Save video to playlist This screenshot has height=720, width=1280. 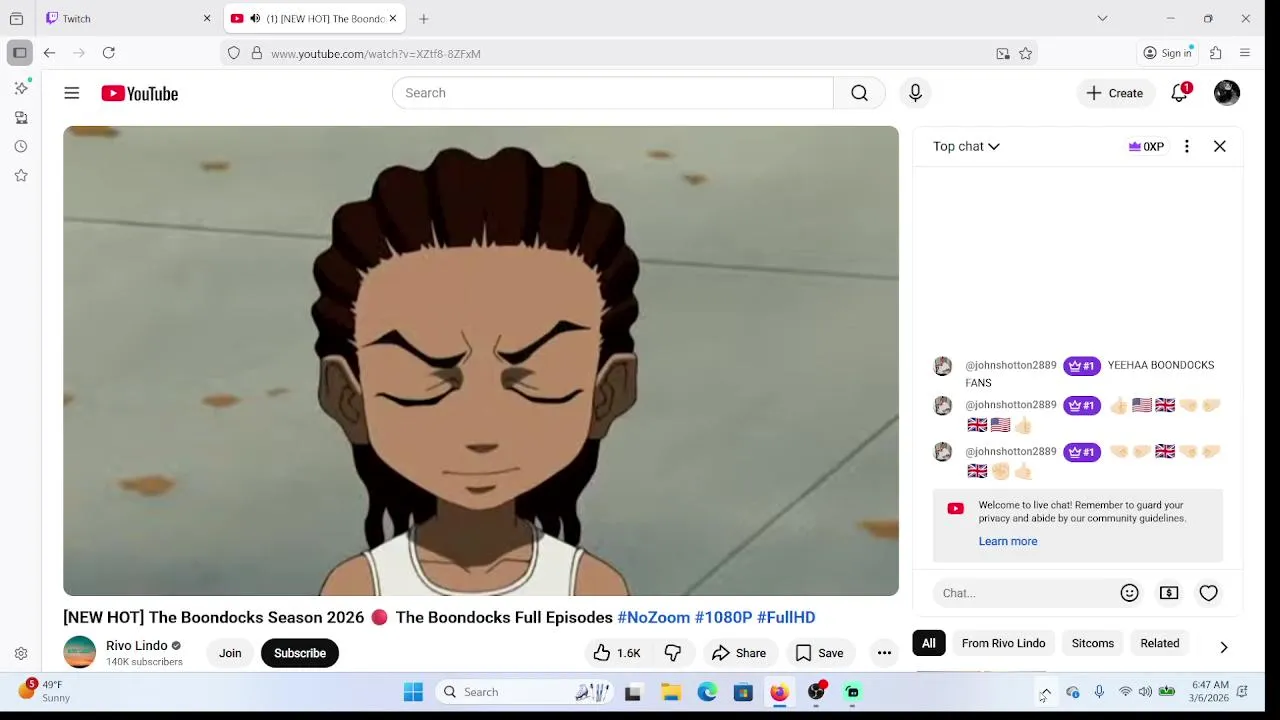(x=820, y=653)
